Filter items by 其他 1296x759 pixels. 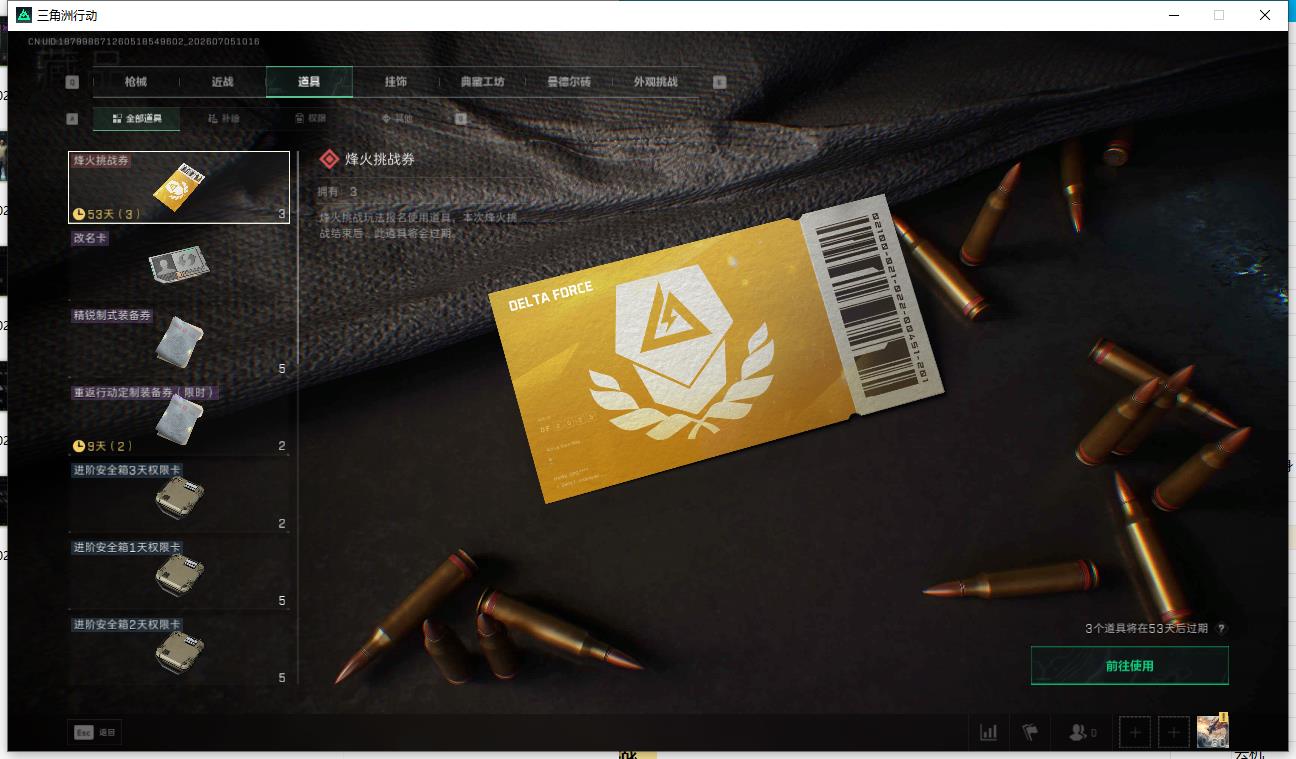[x=397, y=118]
